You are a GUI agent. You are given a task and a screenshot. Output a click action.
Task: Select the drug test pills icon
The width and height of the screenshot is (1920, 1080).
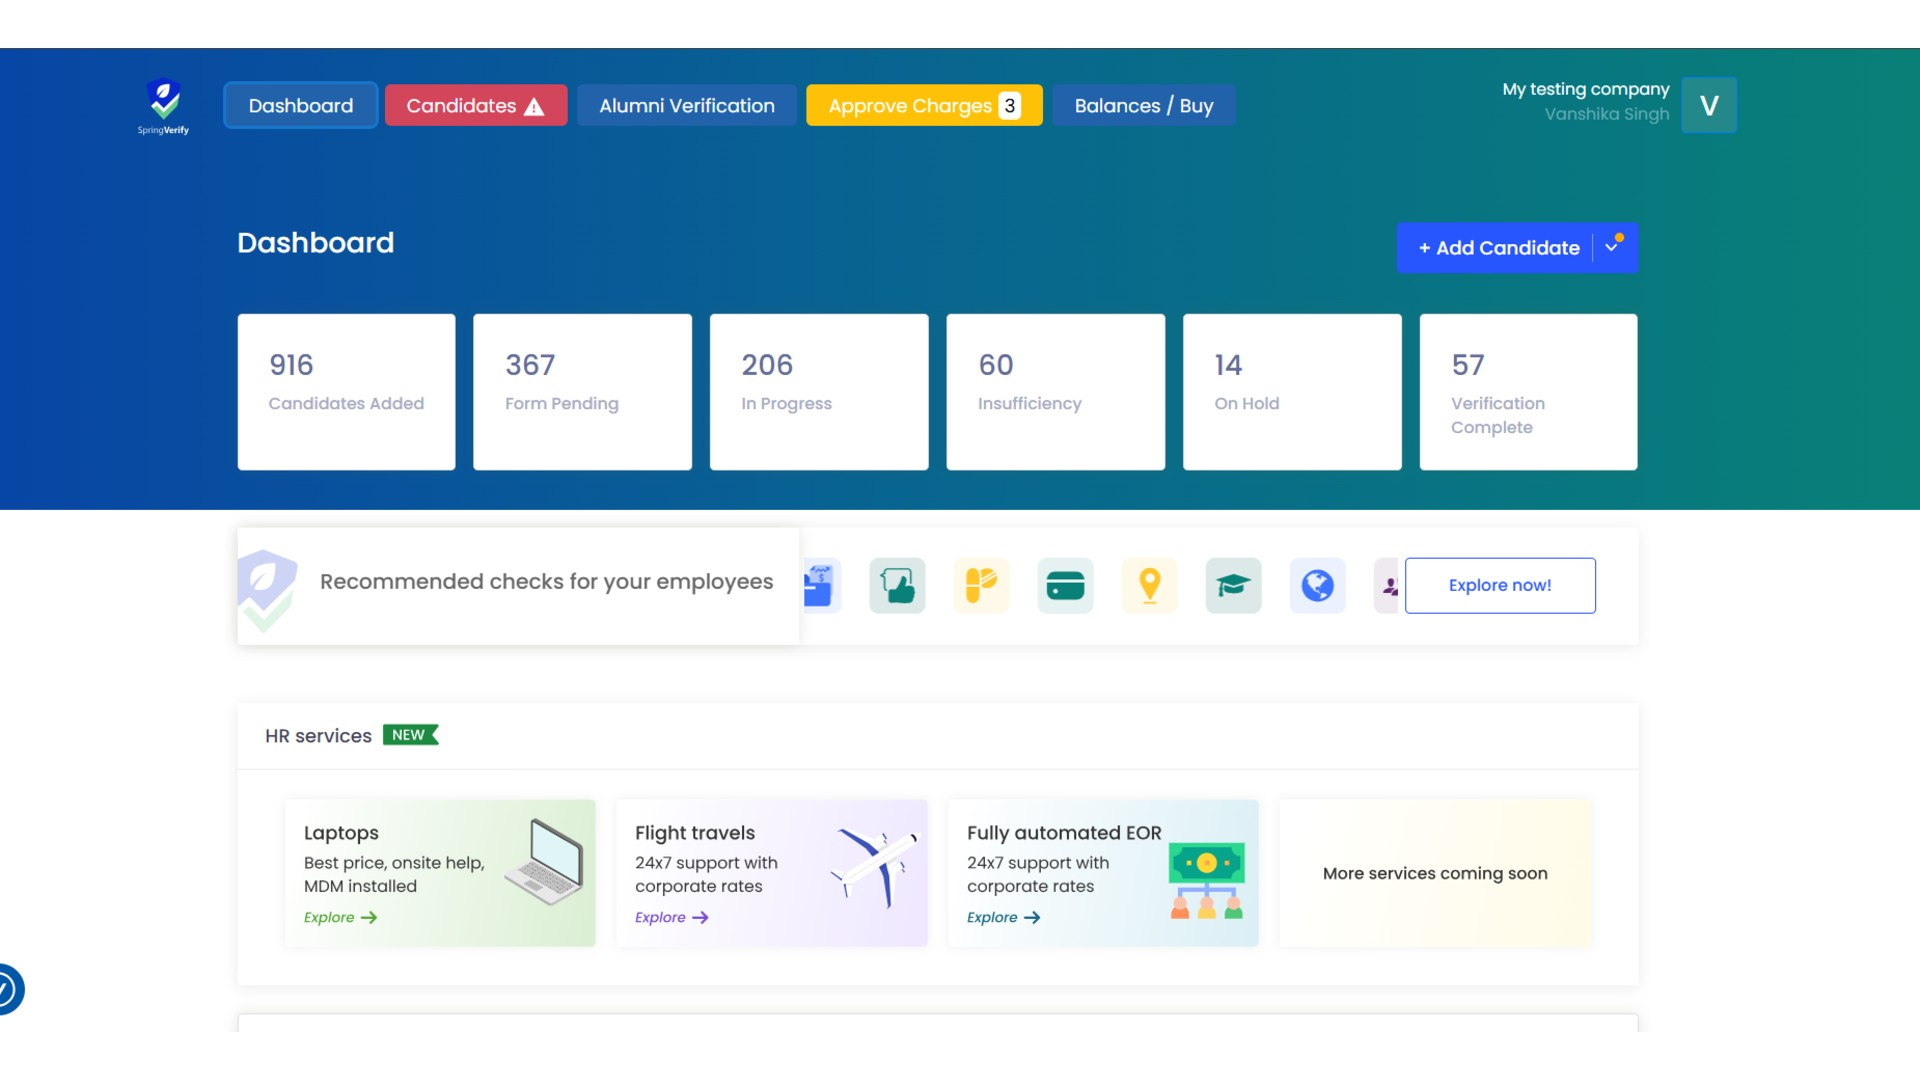pyautogui.click(x=981, y=586)
